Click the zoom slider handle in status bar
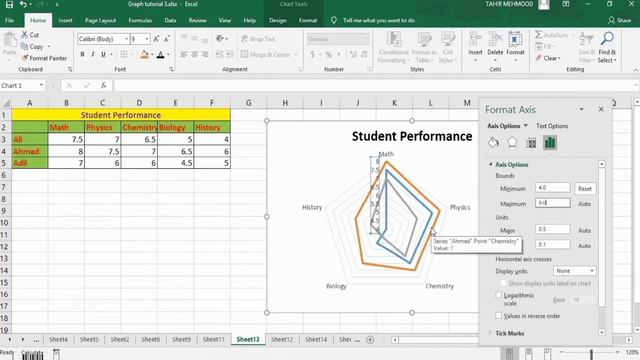This screenshot has width=640, height=360. (x=591, y=353)
